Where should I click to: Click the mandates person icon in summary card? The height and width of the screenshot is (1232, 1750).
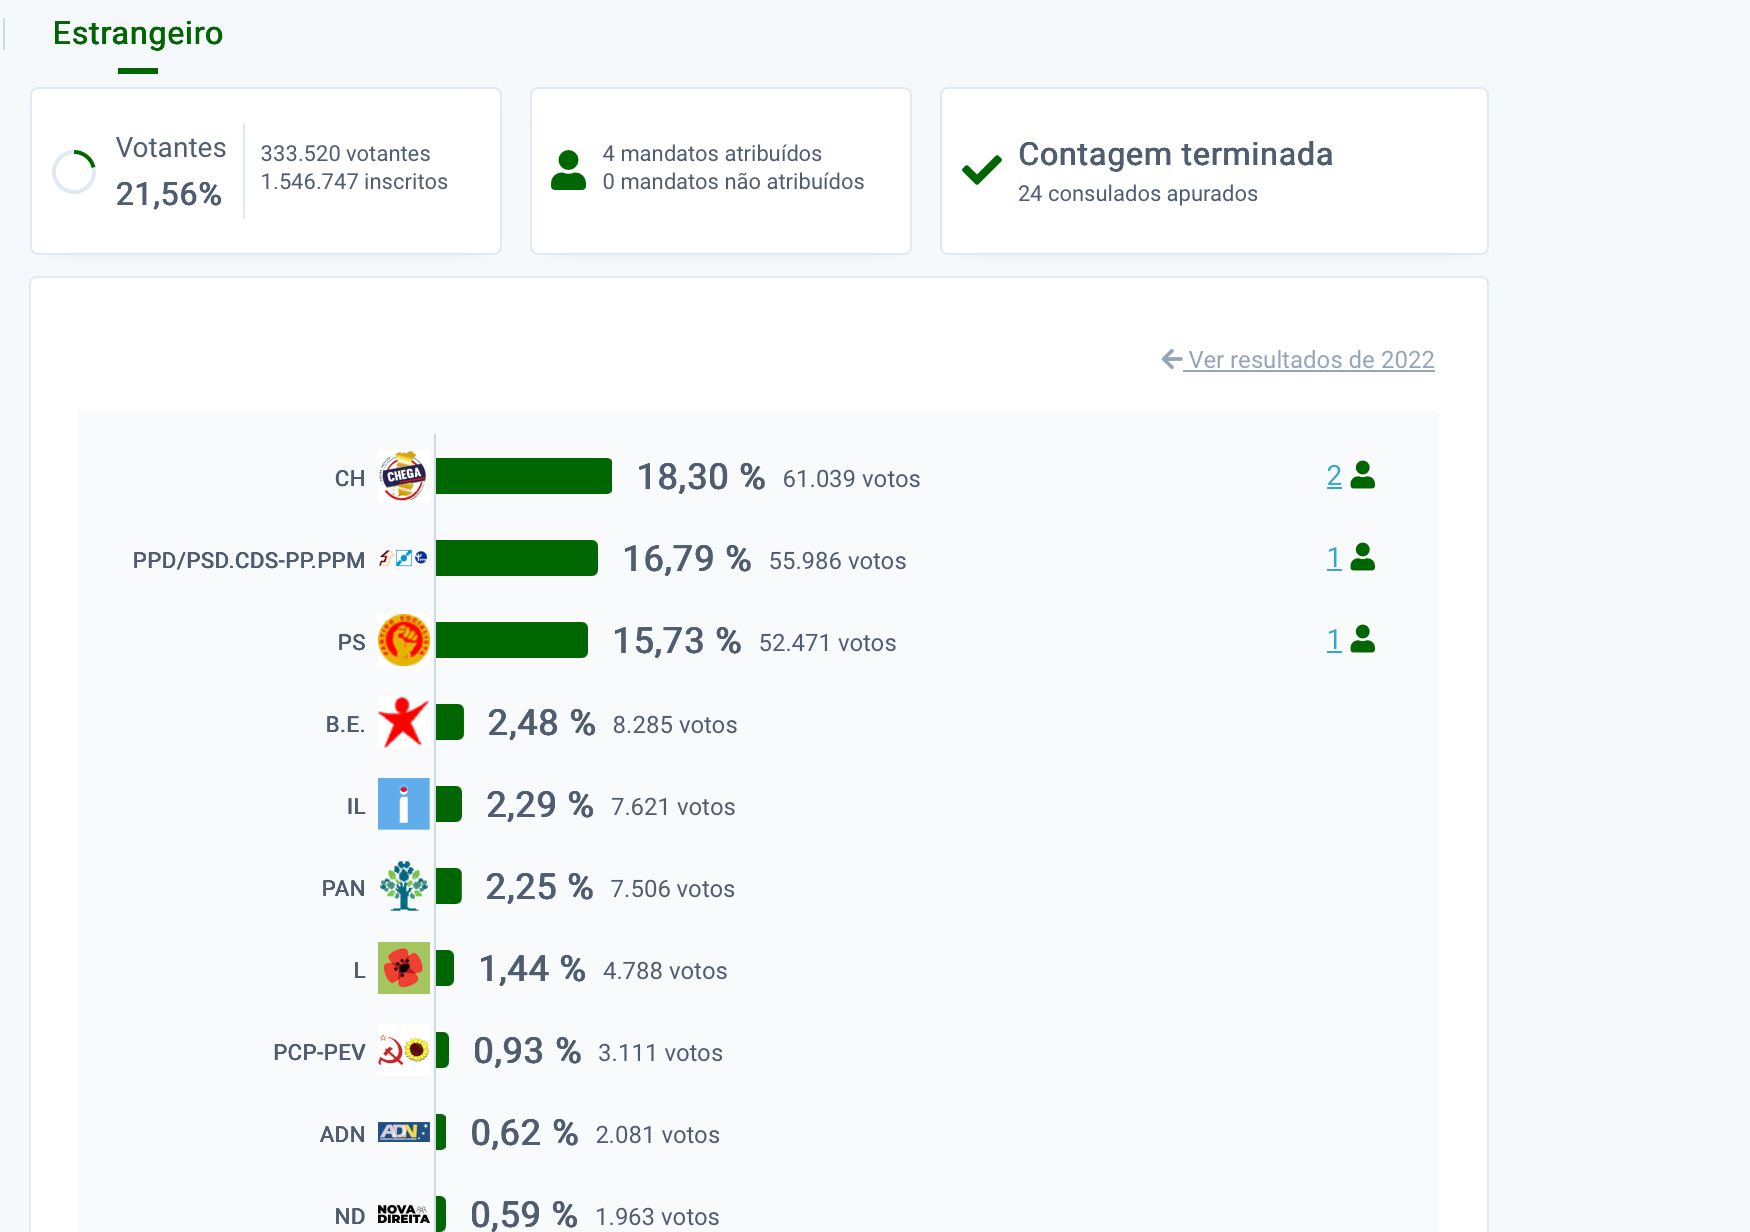(568, 170)
